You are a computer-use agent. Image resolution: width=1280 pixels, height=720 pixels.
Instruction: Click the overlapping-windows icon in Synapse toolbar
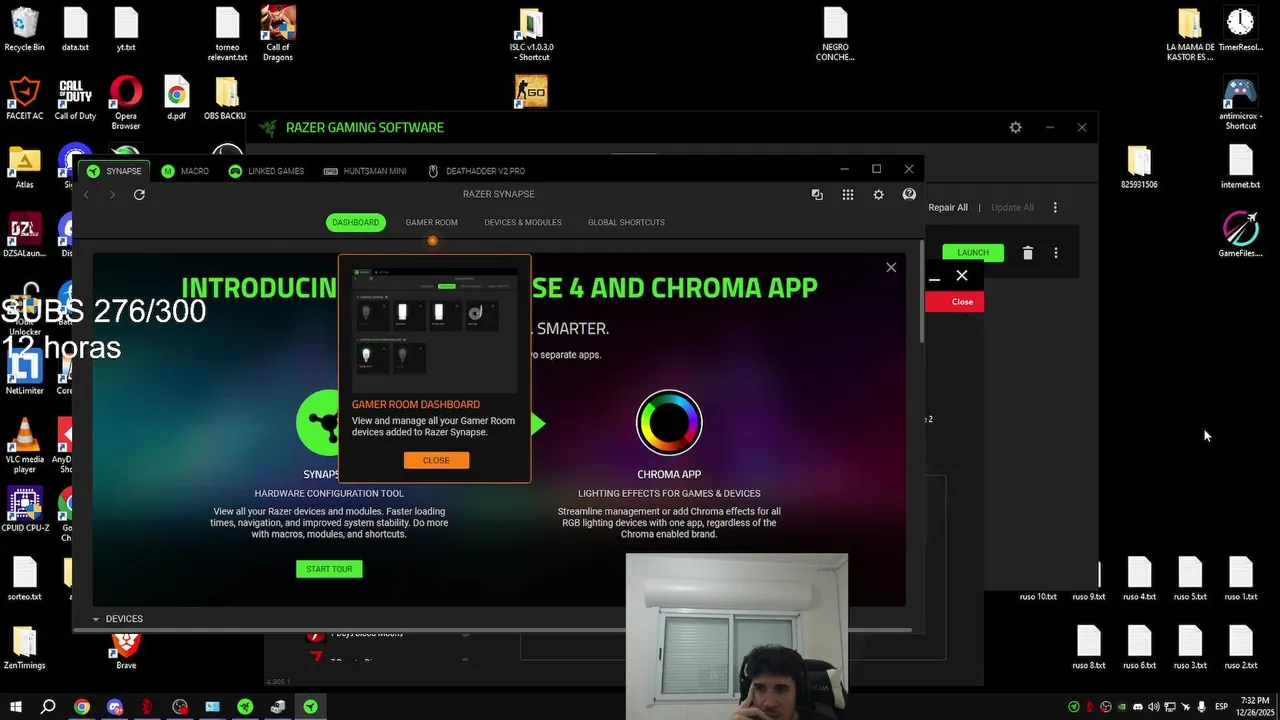(817, 195)
